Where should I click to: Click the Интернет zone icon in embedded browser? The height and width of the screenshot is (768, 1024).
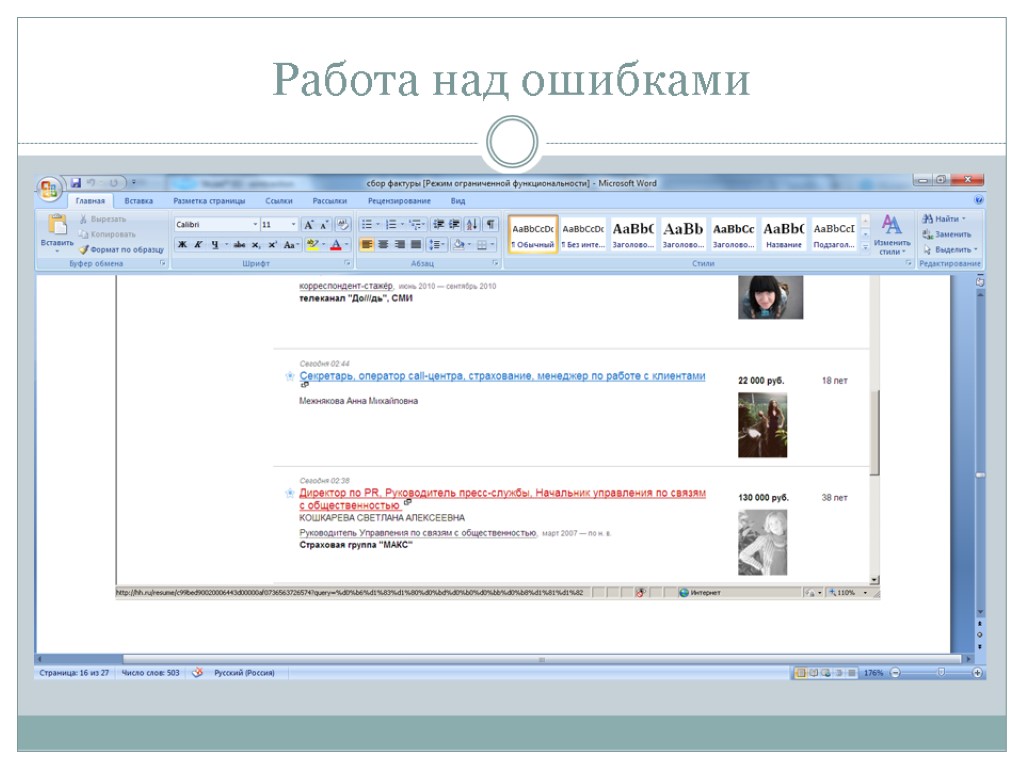684,592
